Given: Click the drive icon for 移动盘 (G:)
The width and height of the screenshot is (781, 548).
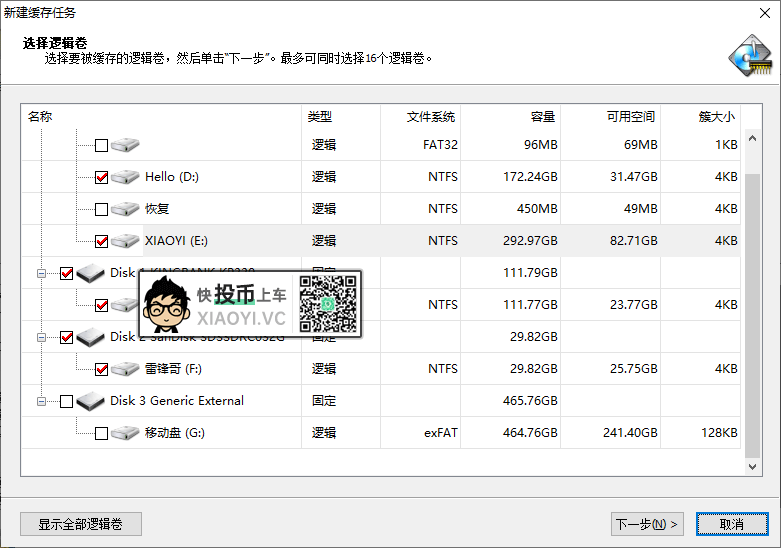Looking at the screenshot, I should click(x=125, y=433).
